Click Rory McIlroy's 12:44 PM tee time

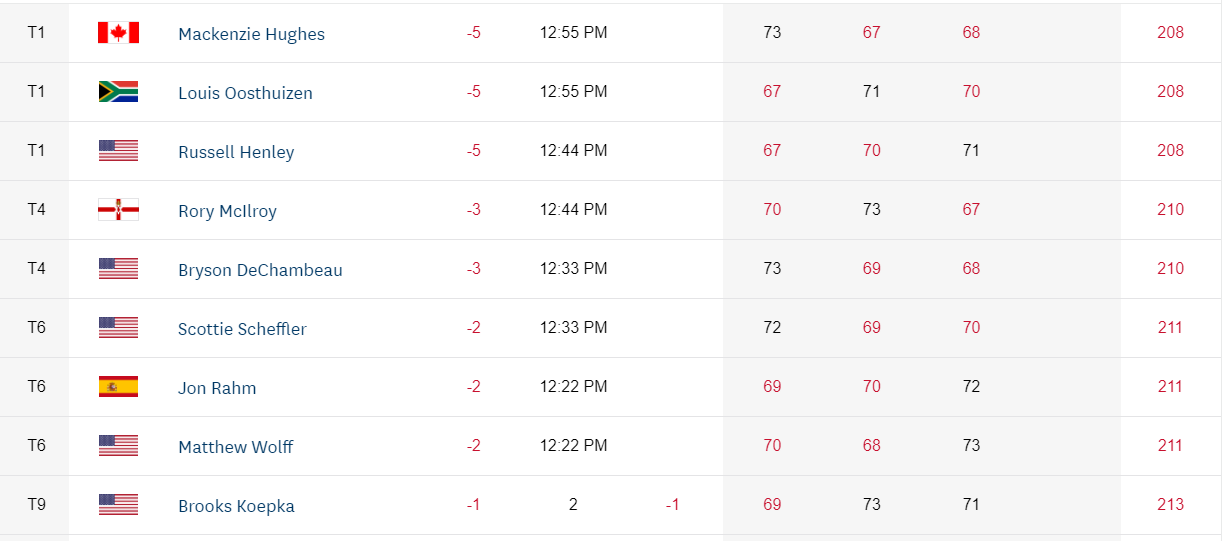pos(573,210)
